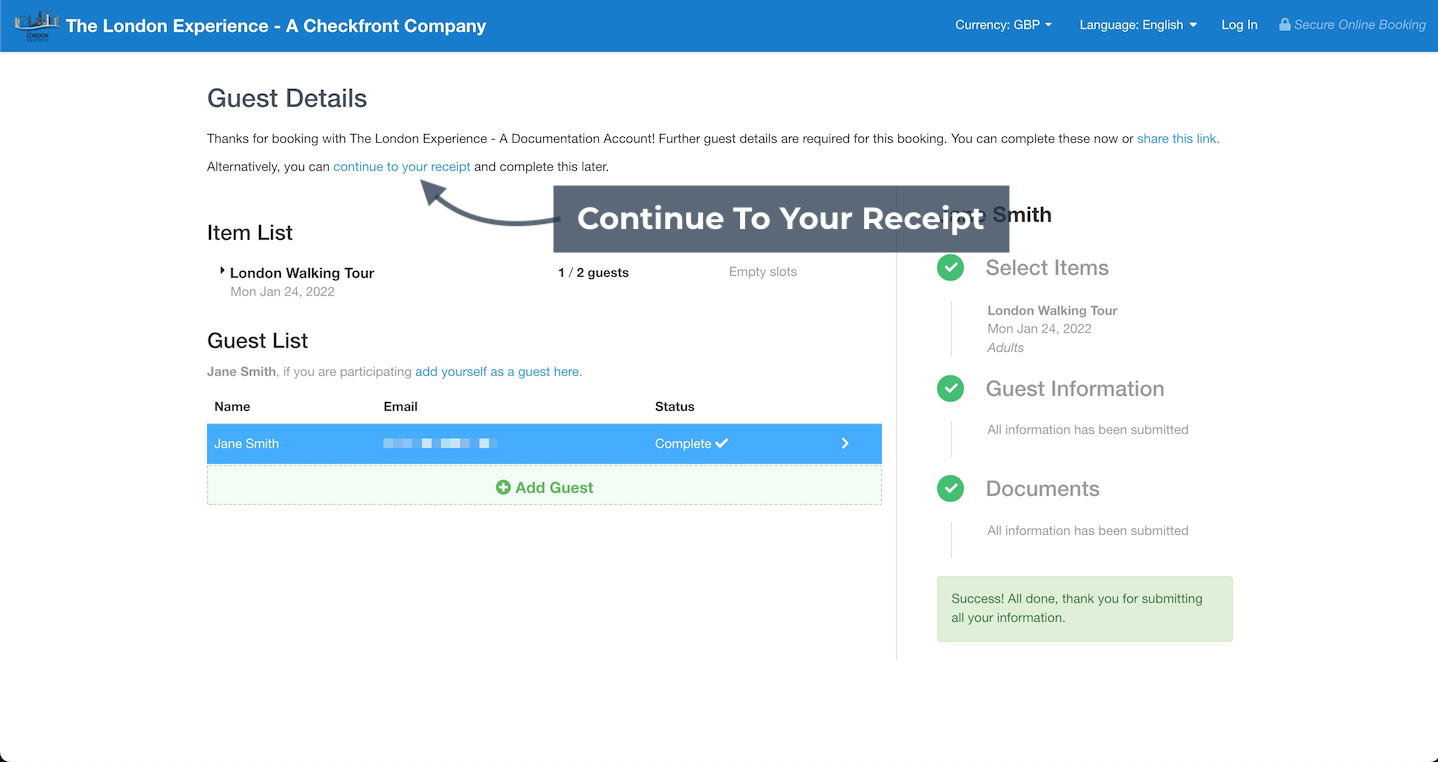Click the Add Guest button
The height and width of the screenshot is (762, 1438).
click(x=544, y=487)
